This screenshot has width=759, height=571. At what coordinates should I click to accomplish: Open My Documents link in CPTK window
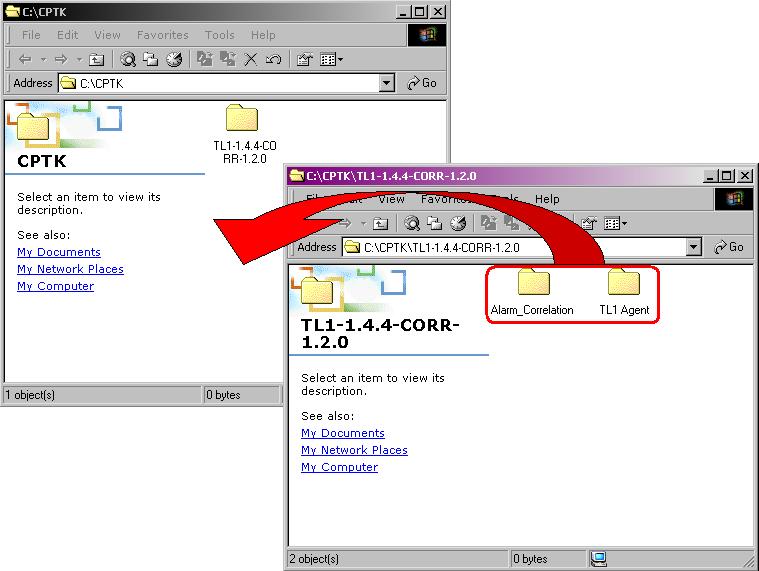pyautogui.click(x=59, y=252)
